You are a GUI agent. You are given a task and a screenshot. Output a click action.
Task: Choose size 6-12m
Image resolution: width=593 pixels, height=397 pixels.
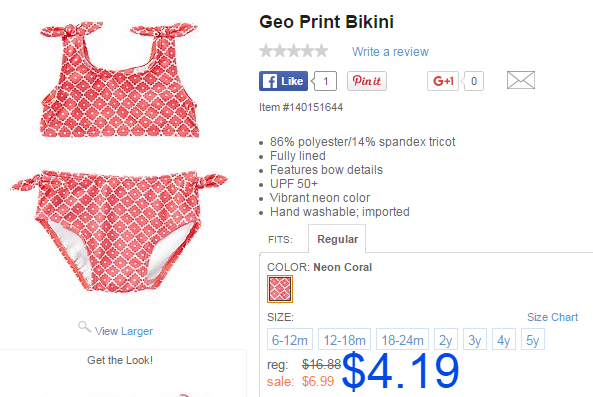coord(290,340)
